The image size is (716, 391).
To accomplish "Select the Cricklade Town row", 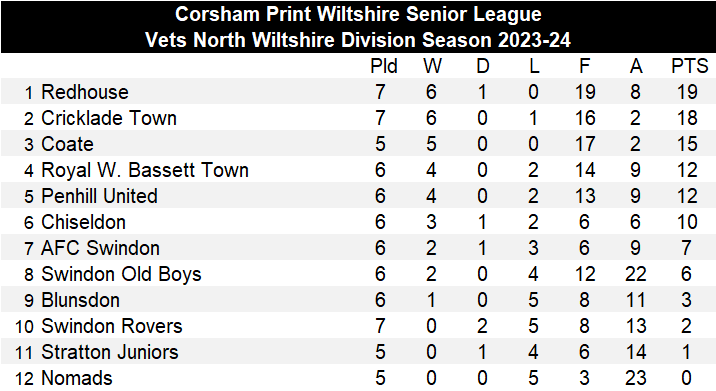I will (358, 118).
